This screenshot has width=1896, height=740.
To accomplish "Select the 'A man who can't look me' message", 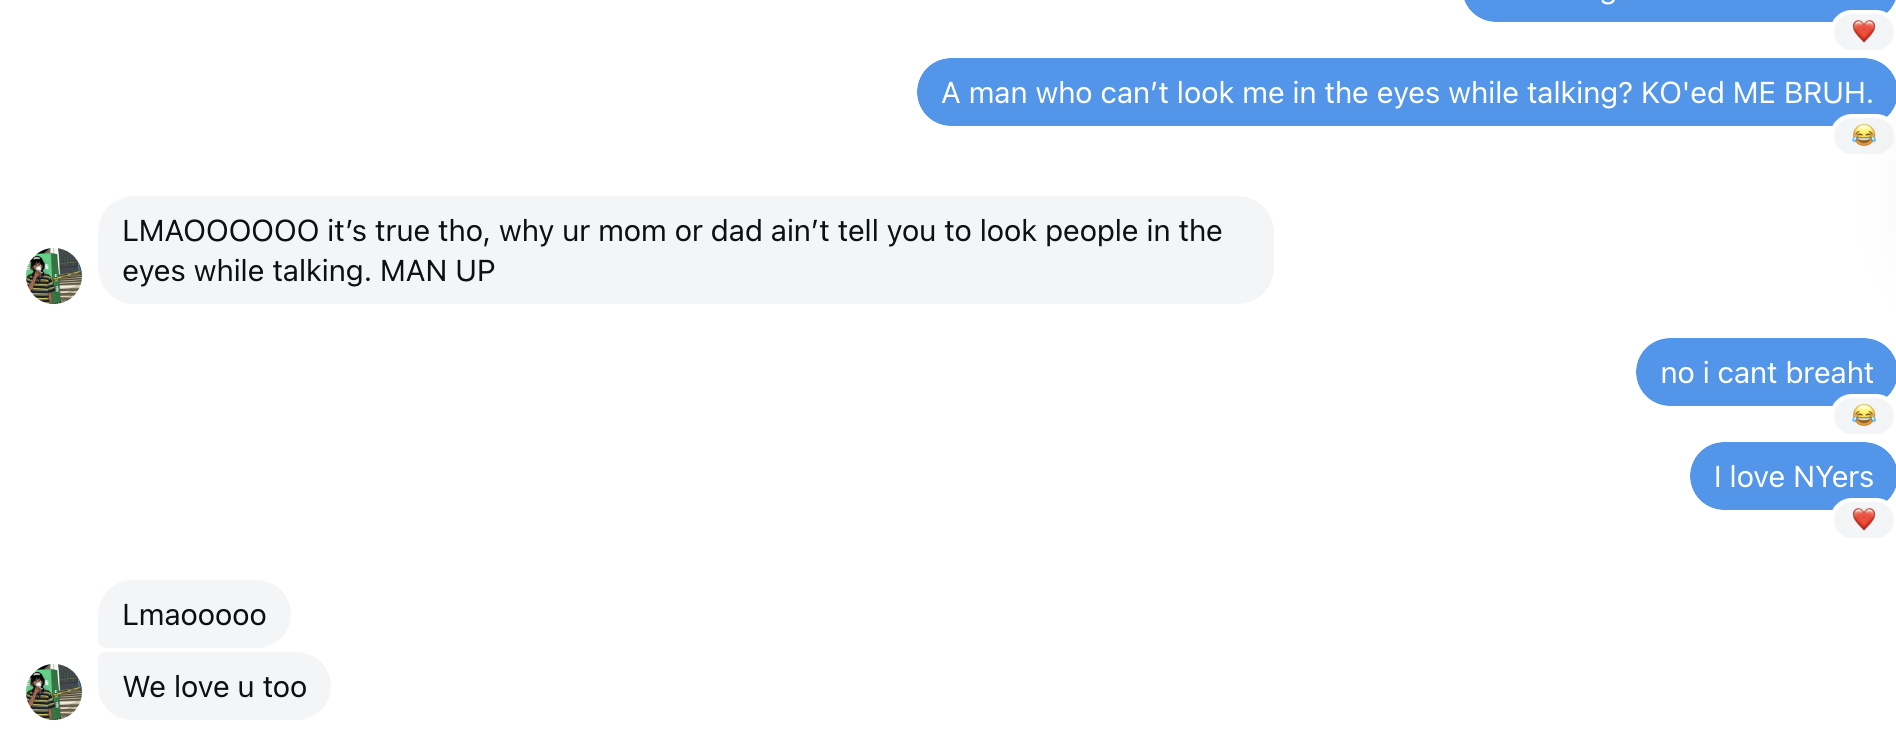I will tap(1405, 93).
